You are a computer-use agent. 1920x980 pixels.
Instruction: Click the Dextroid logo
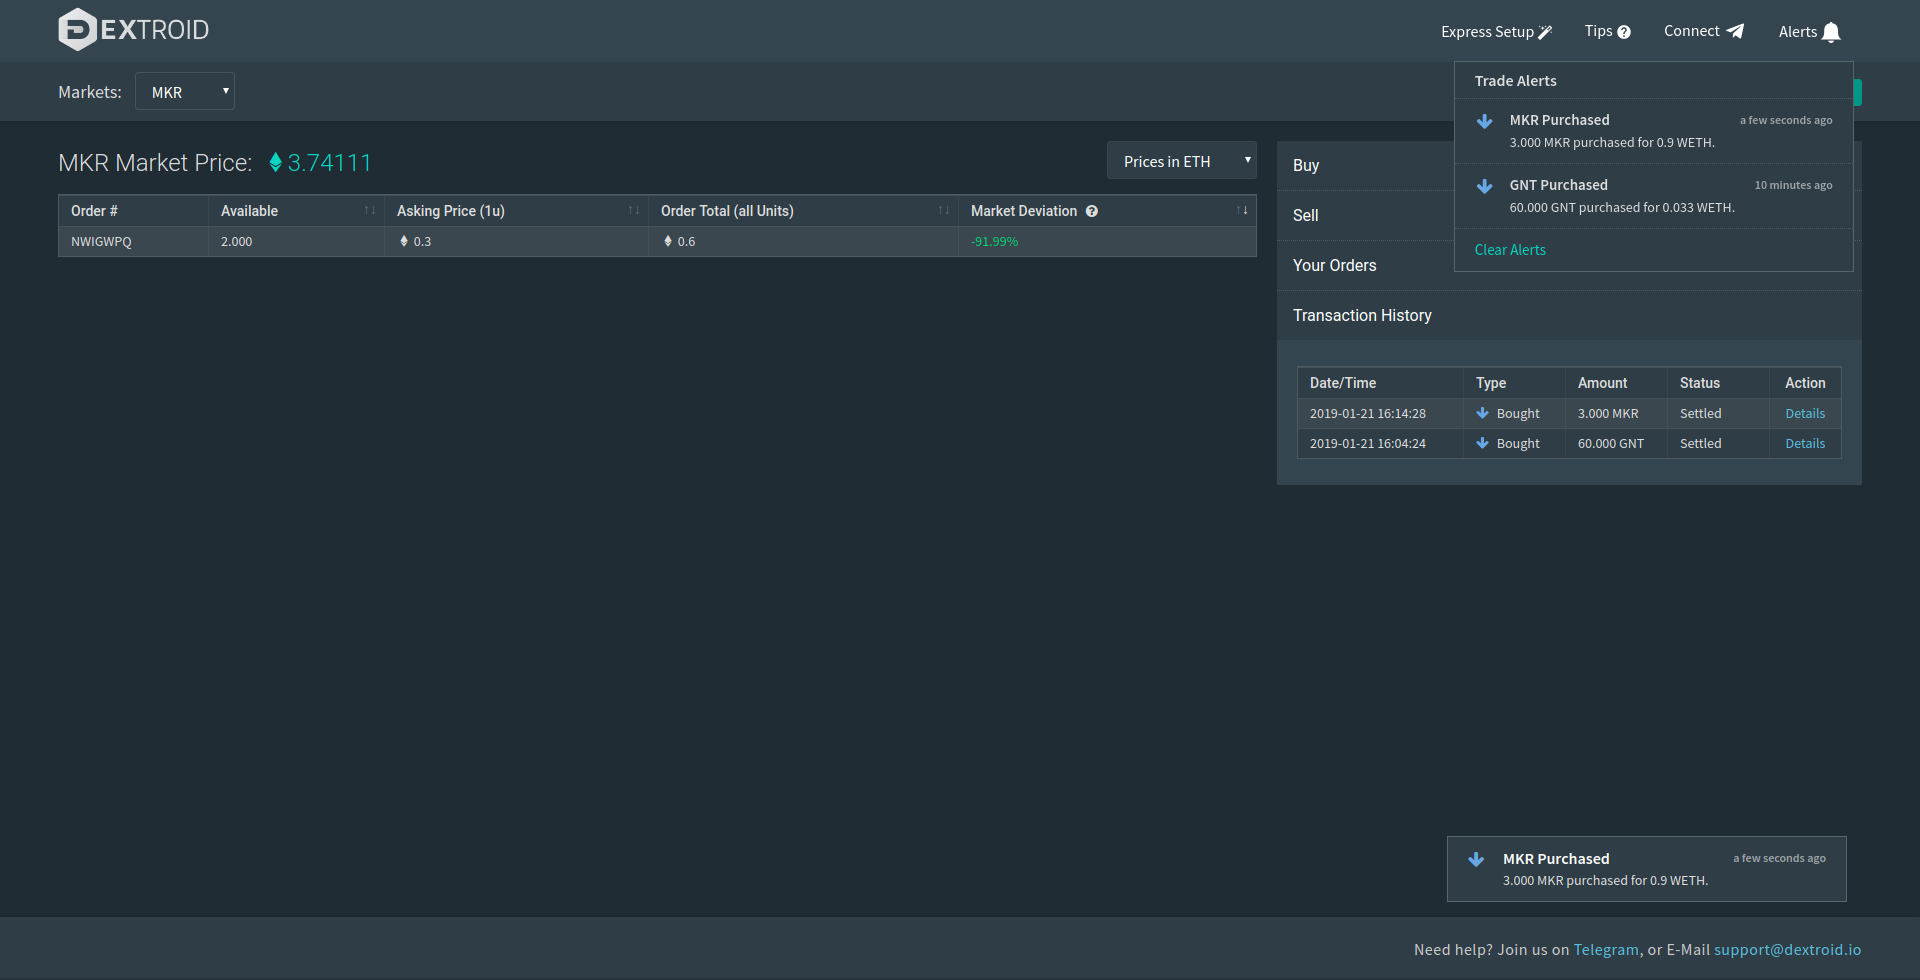click(134, 30)
